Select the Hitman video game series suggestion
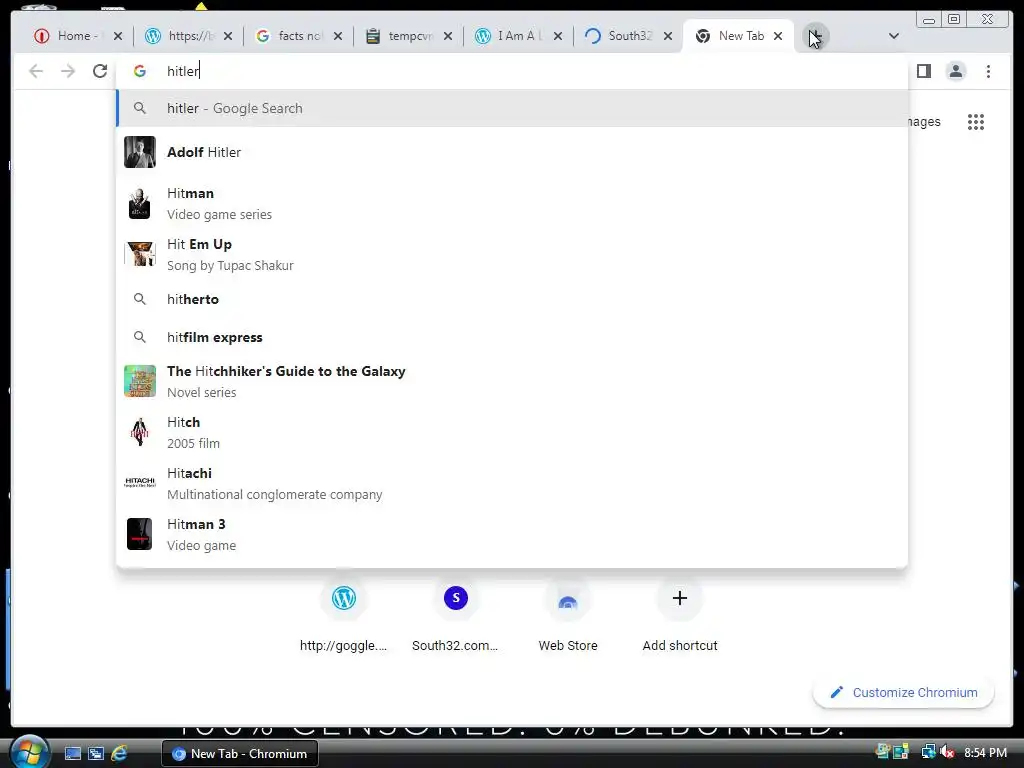This screenshot has width=1024, height=768. pyautogui.click(x=512, y=204)
